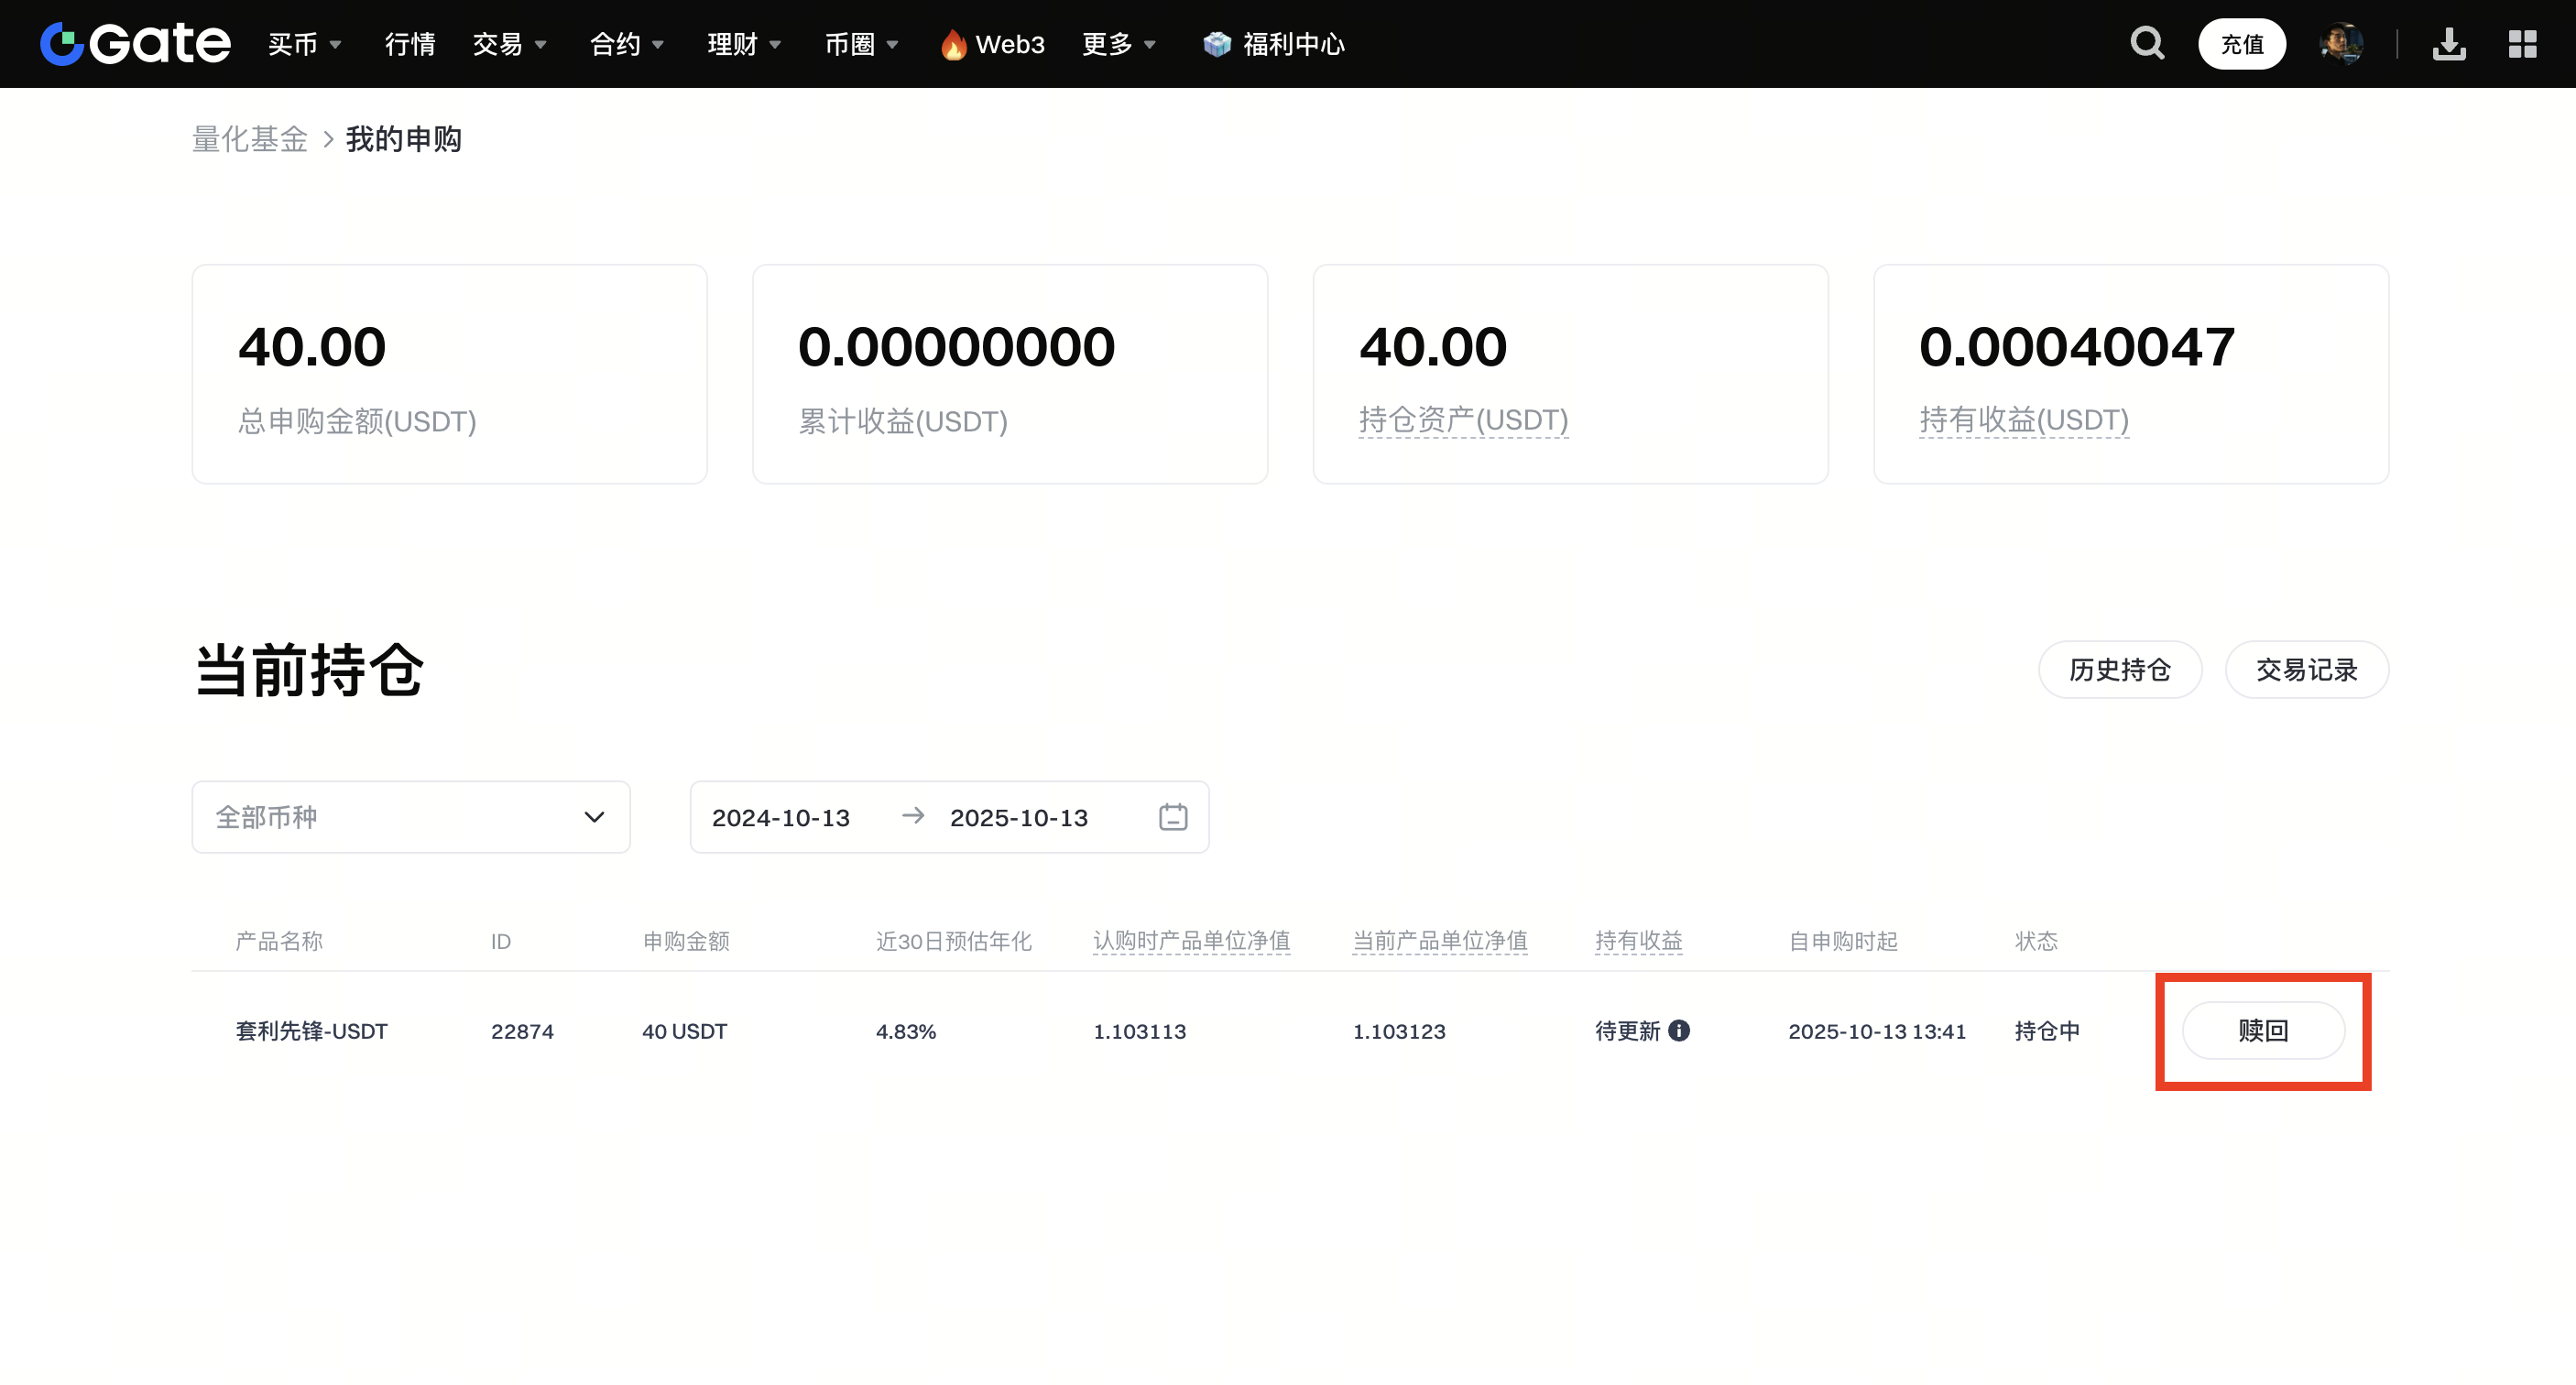Click info icon next to 待更新
Viewport: 2576px width, 1385px height.
1679,1030
